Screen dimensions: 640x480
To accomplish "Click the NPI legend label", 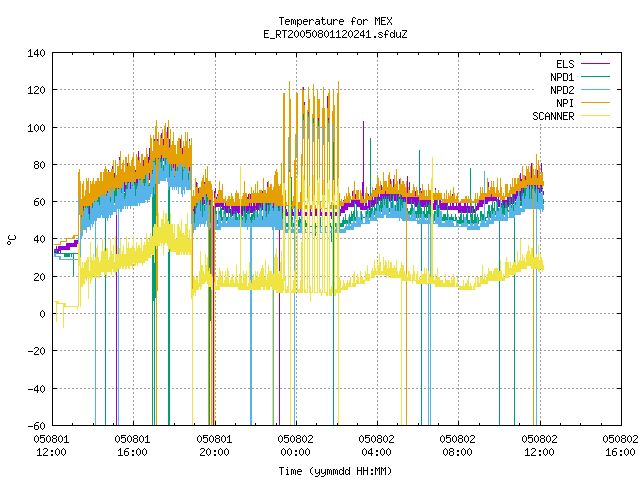I will (565, 103).
